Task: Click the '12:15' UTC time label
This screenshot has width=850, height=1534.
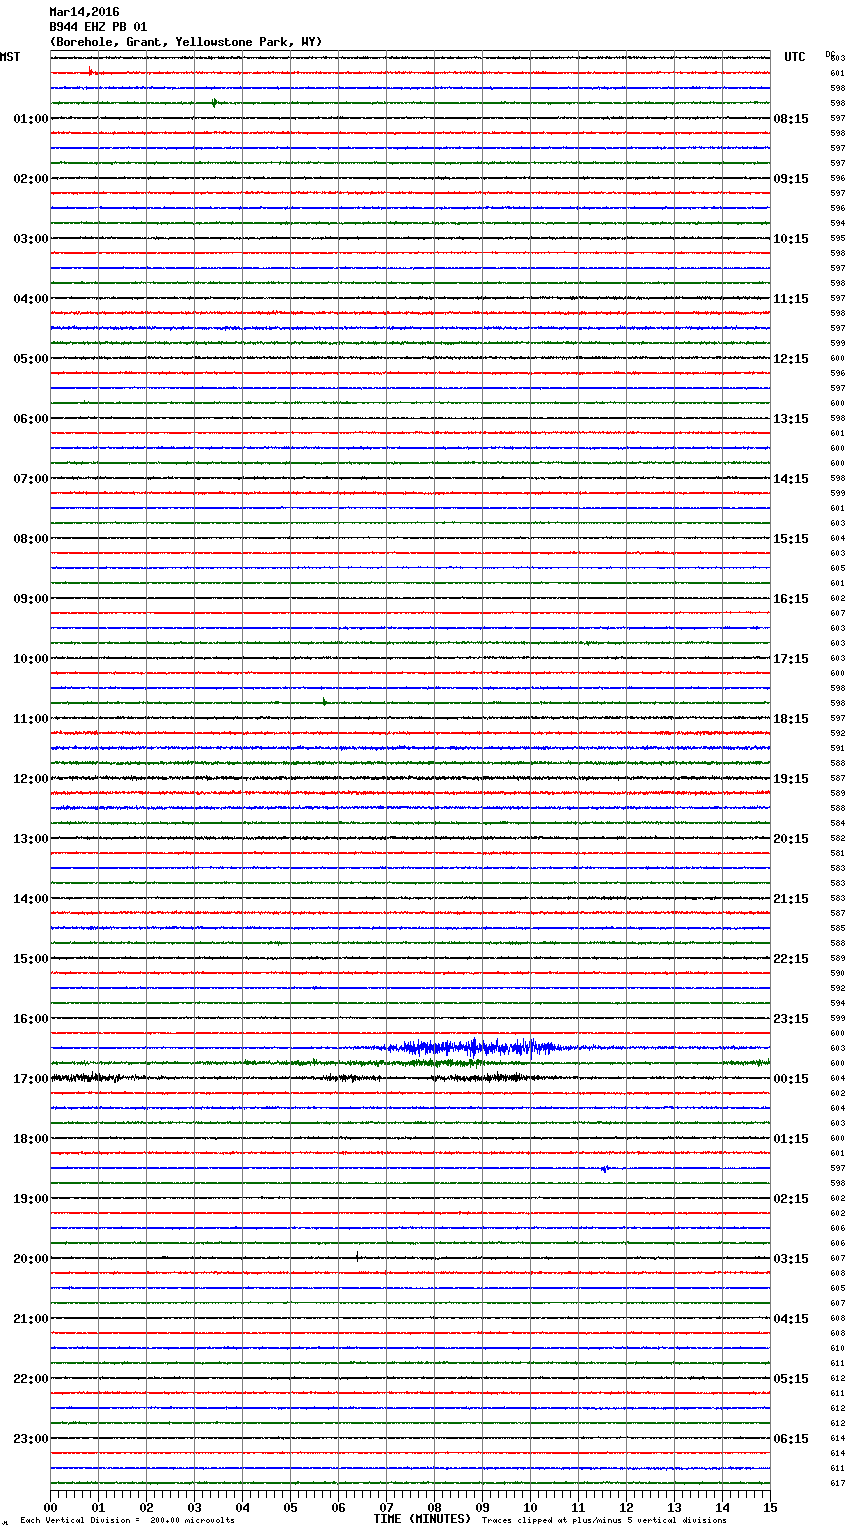Action: [791, 359]
